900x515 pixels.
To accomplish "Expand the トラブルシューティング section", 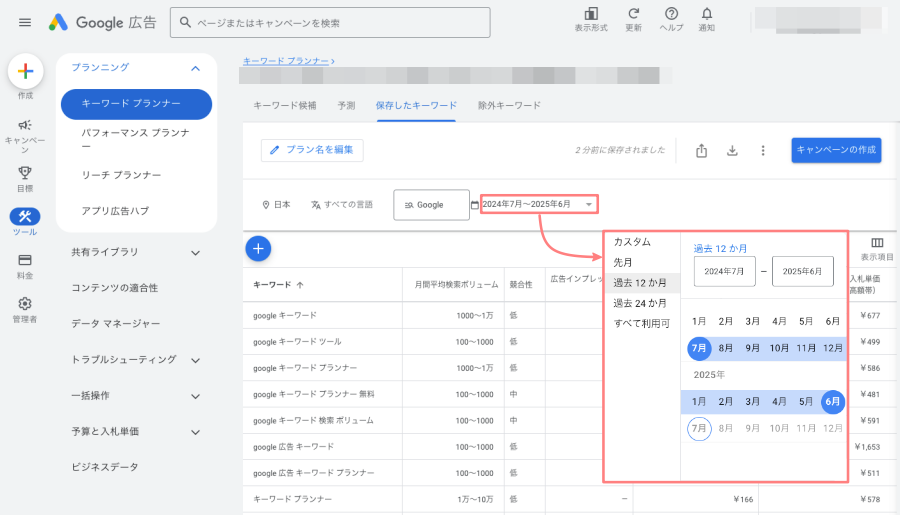I will pyautogui.click(x=195, y=361).
